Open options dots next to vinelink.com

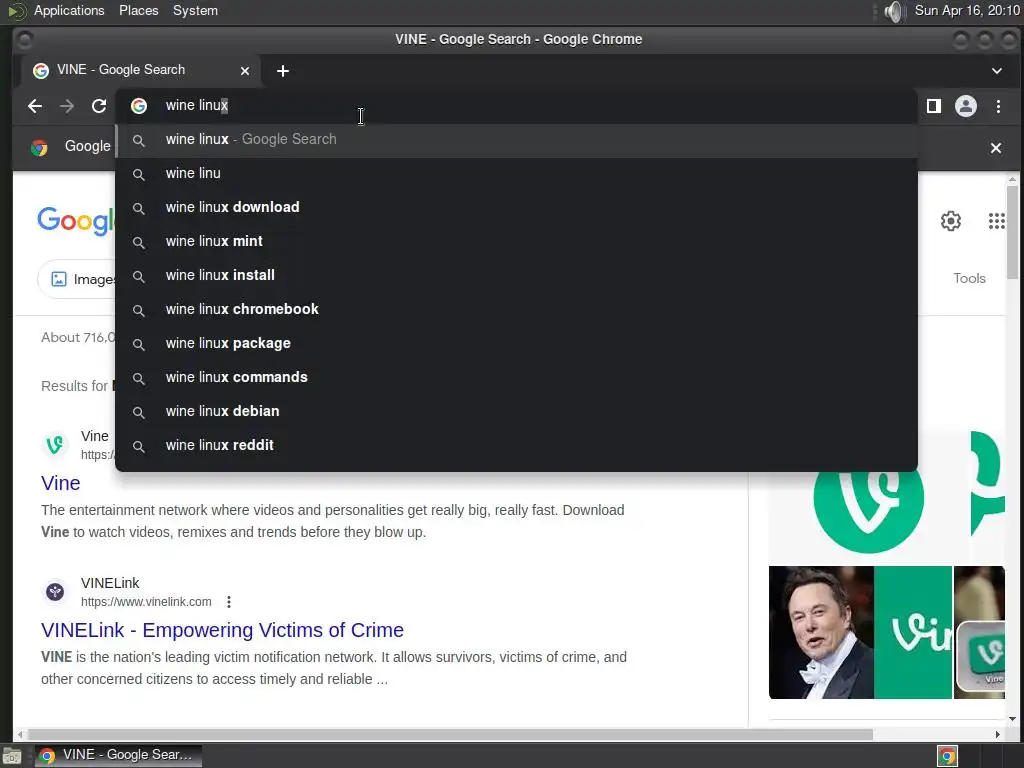tap(229, 601)
